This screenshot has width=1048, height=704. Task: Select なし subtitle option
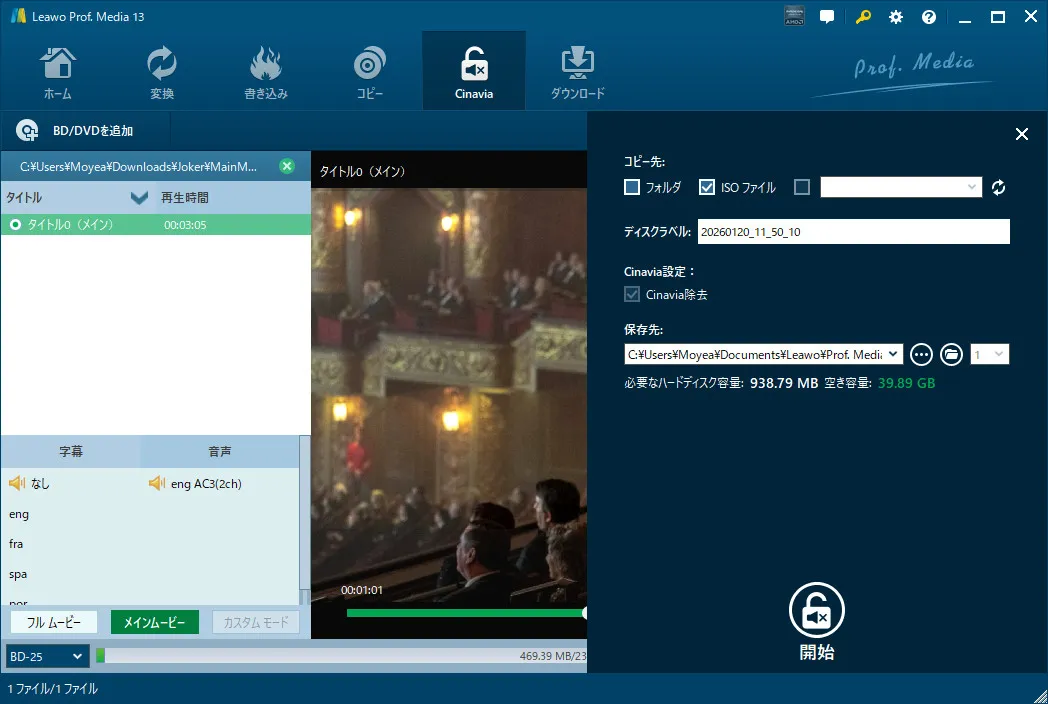(39, 483)
